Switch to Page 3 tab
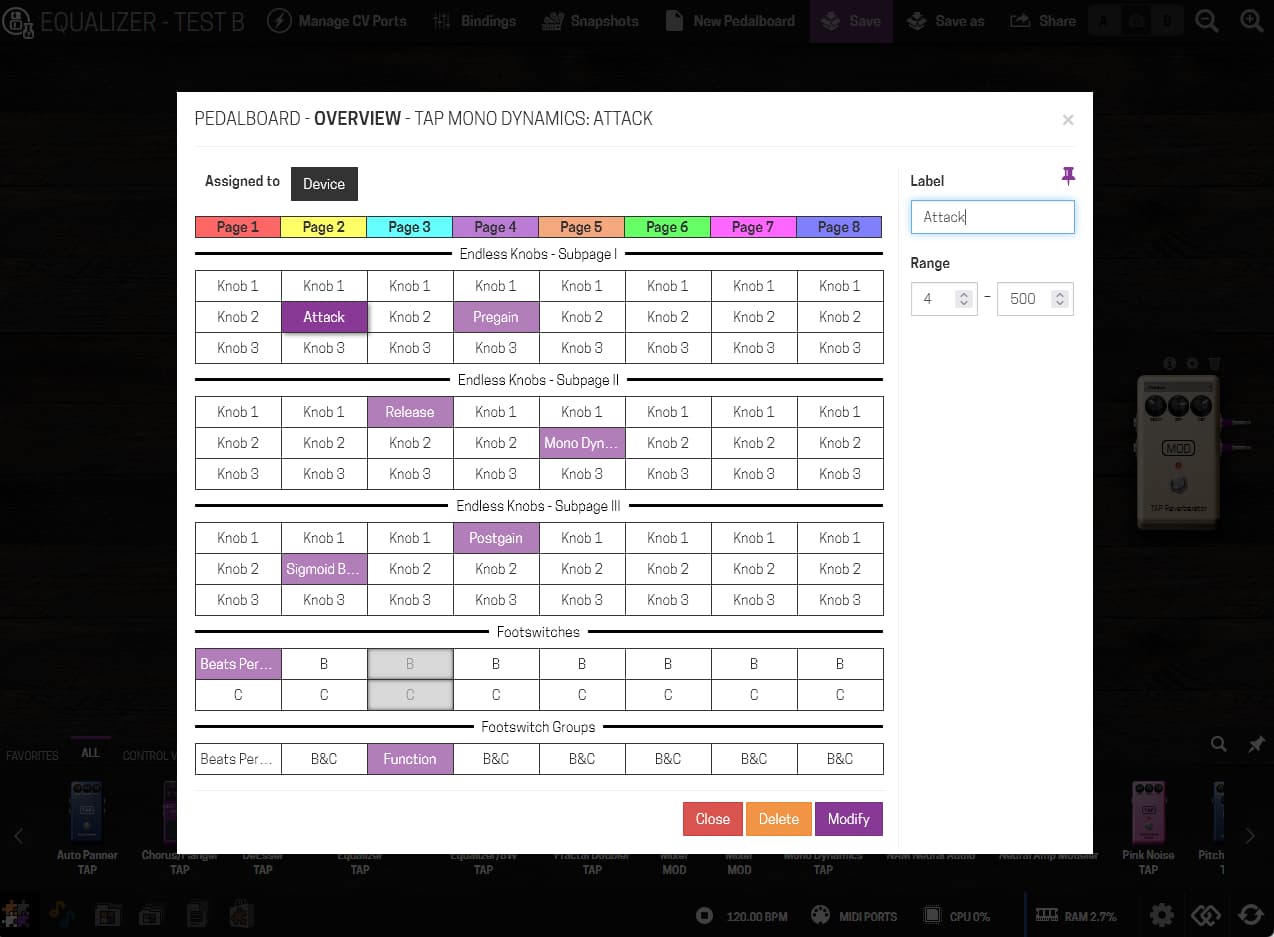 coord(410,227)
